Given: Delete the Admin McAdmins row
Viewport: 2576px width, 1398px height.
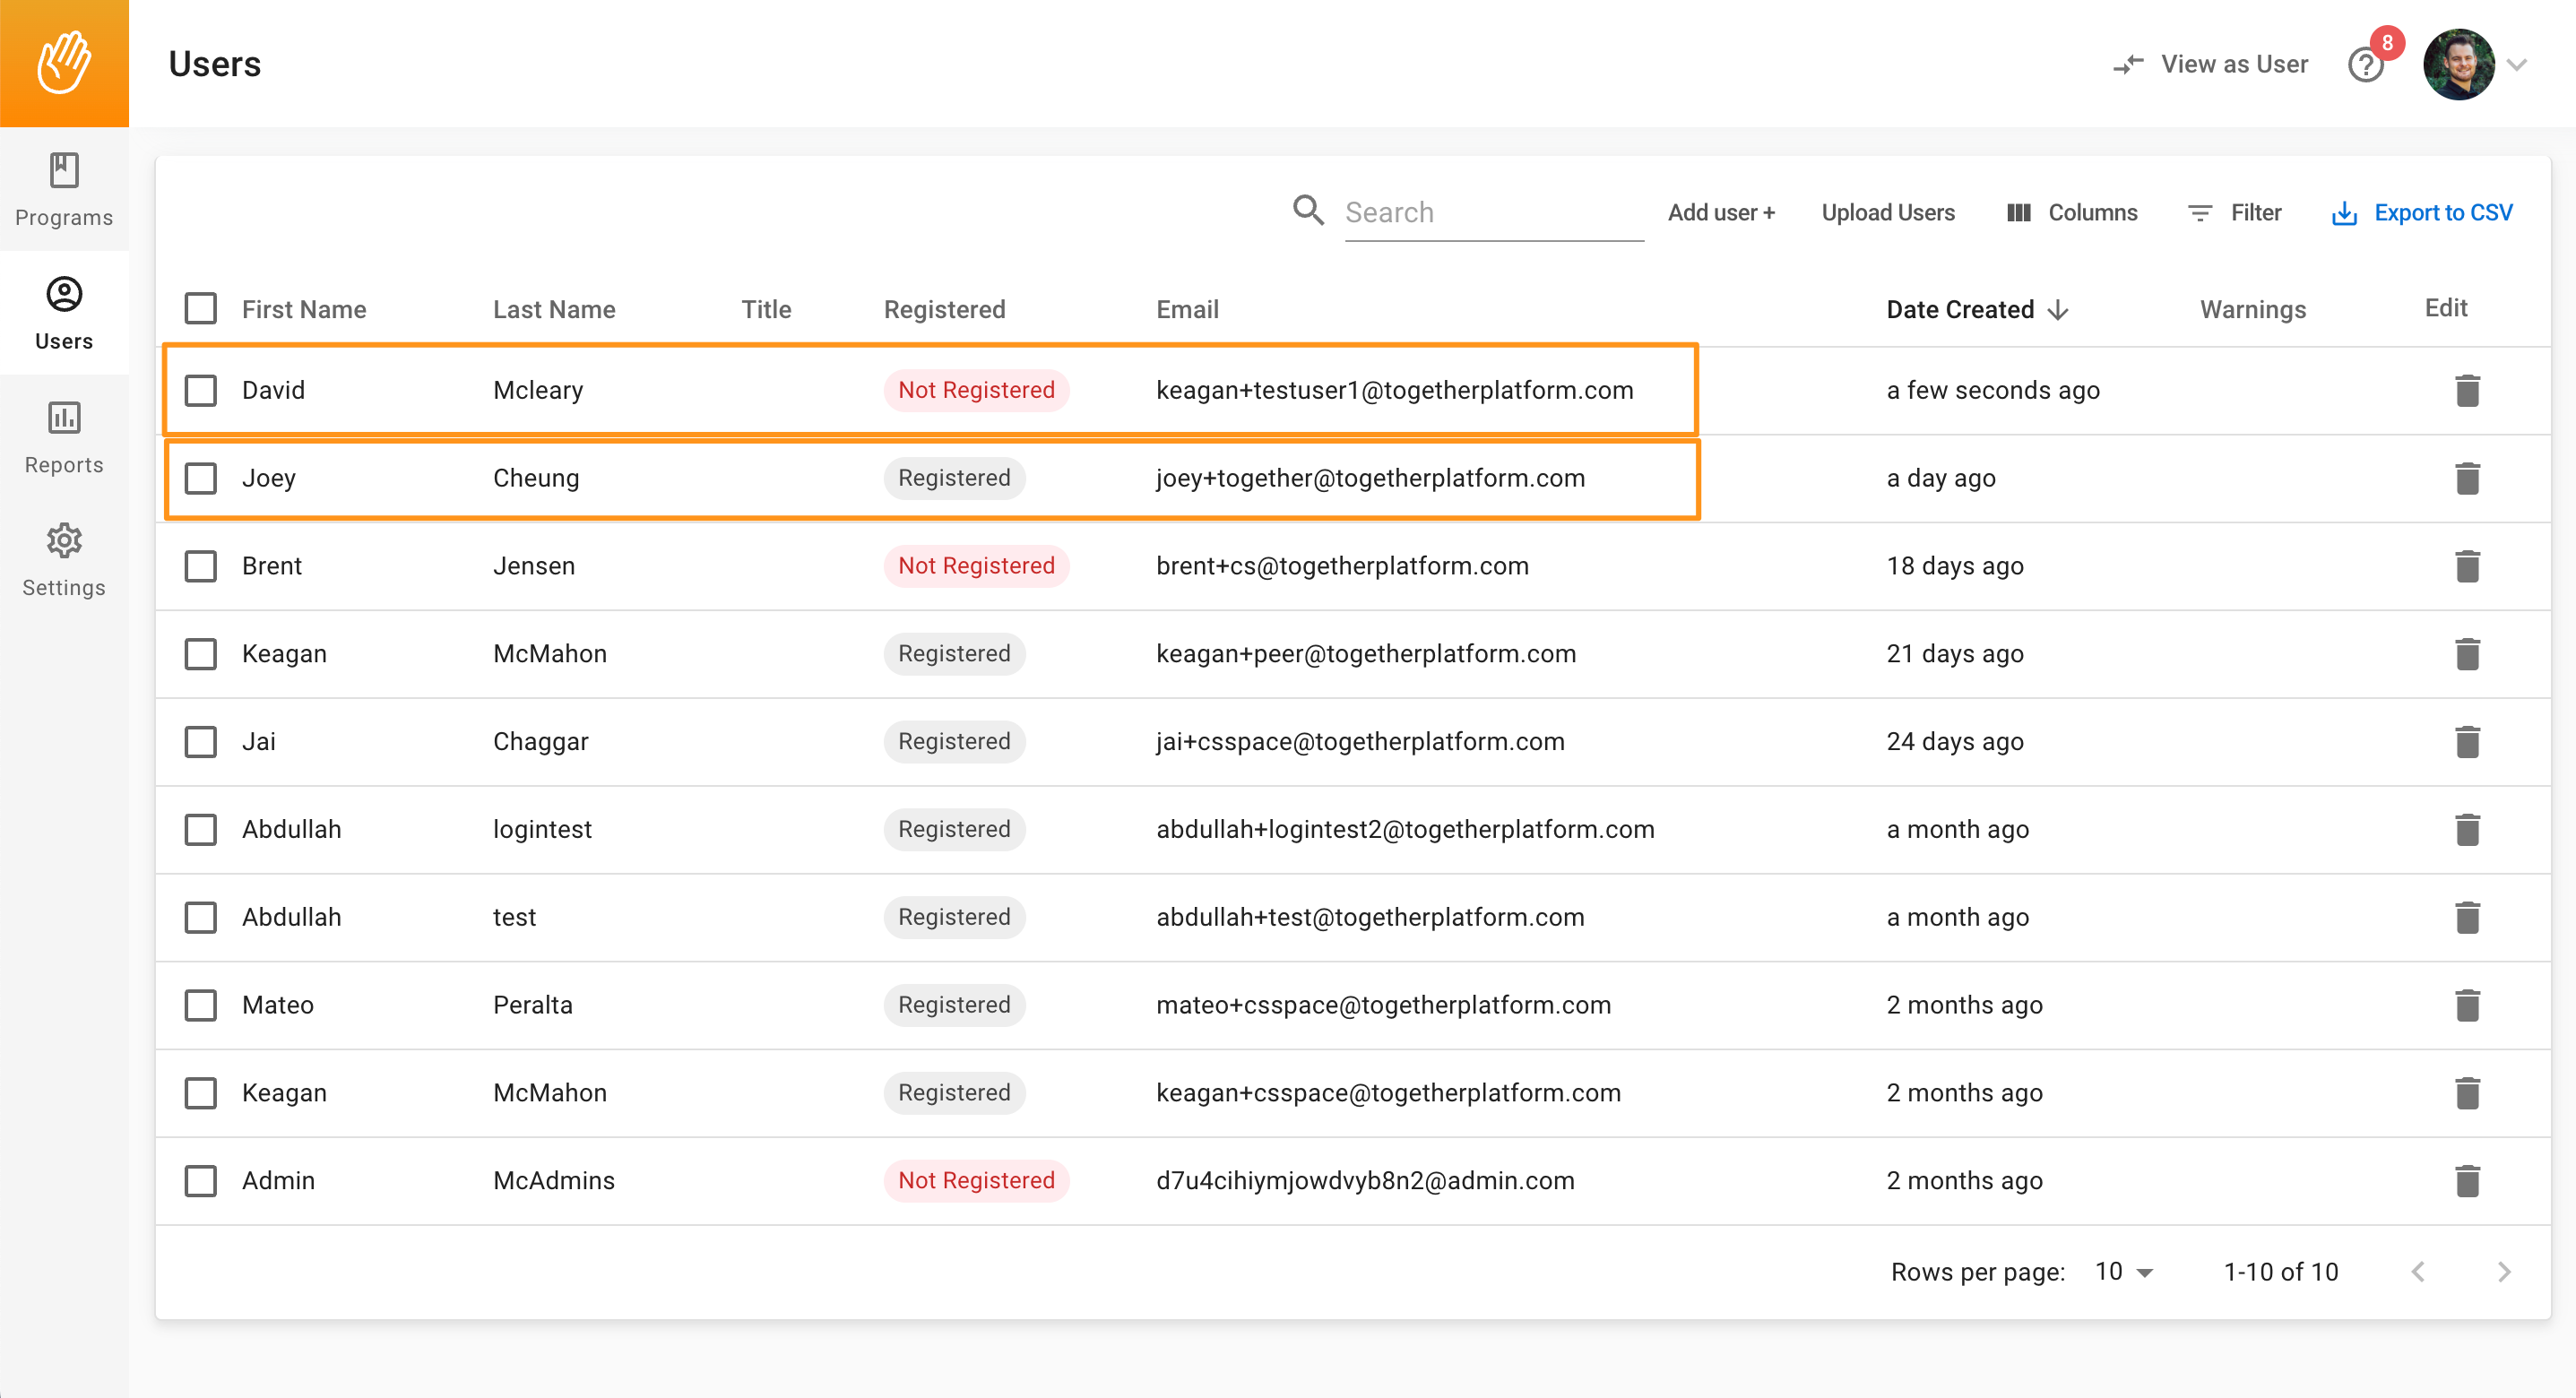Looking at the screenshot, I should pos(2467,1181).
